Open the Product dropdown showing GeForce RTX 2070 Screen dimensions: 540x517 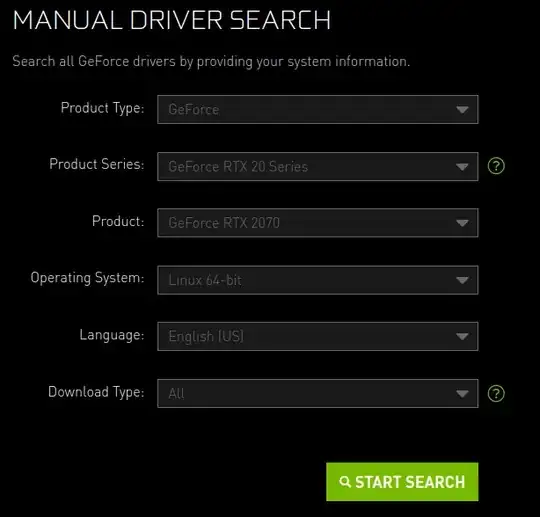coord(318,223)
